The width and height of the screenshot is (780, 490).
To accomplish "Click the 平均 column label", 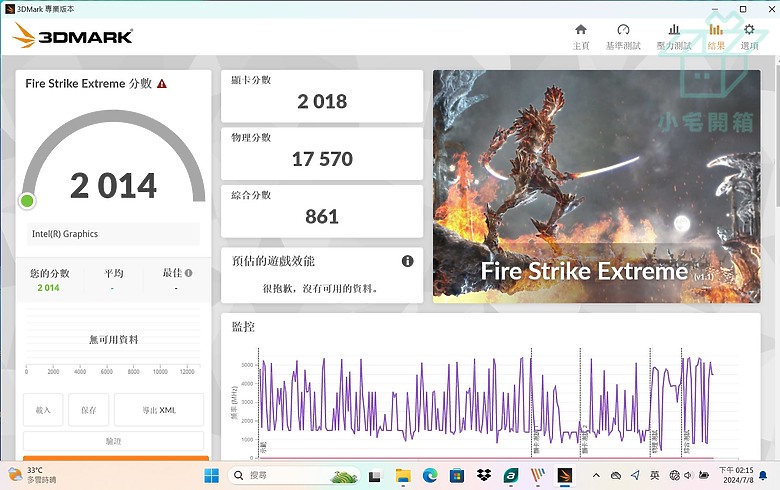I will (113, 273).
